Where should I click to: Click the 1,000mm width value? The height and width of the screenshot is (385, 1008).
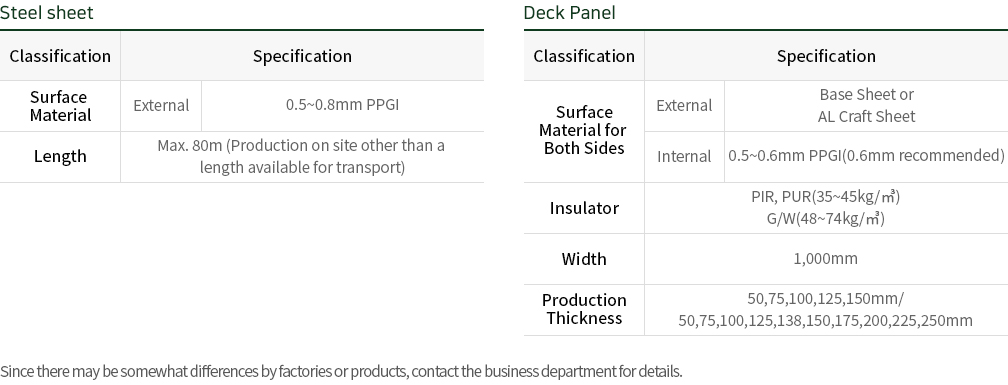pos(825,258)
